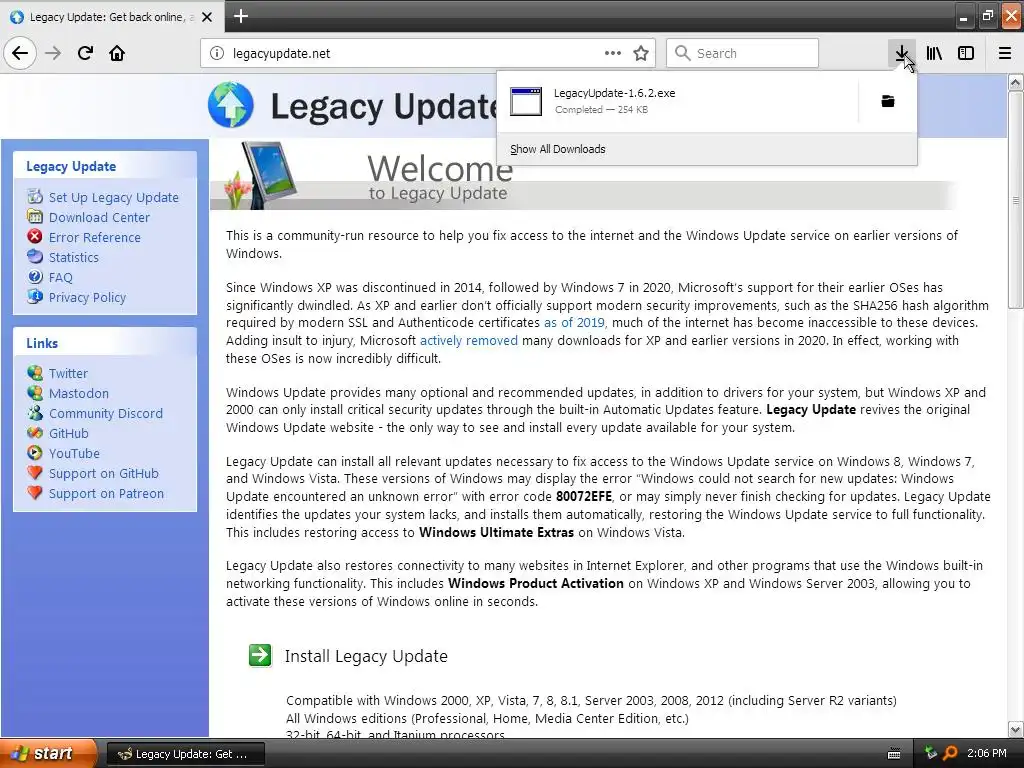Open the Community Discord link
Viewport: 1024px width, 768px height.
coord(106,413)
